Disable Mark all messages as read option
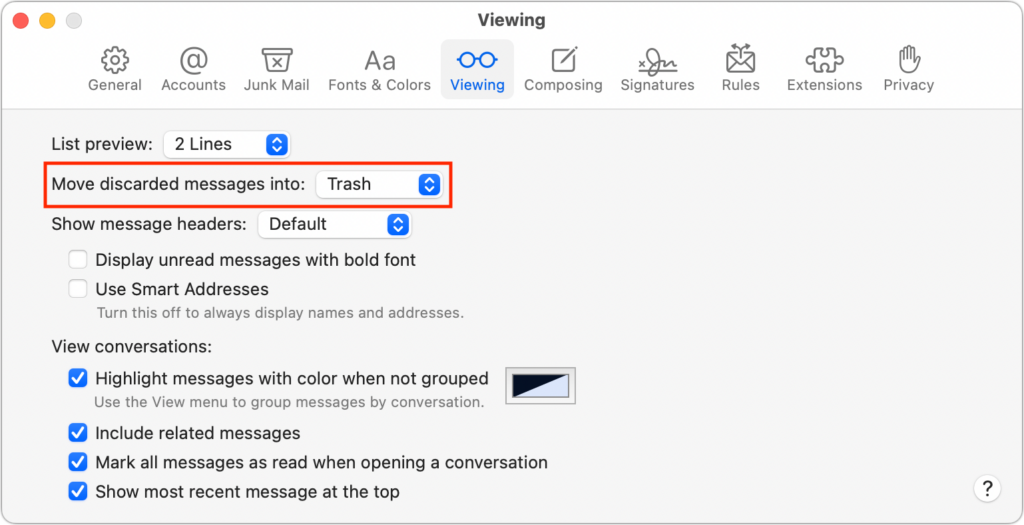 coord(78,462)
